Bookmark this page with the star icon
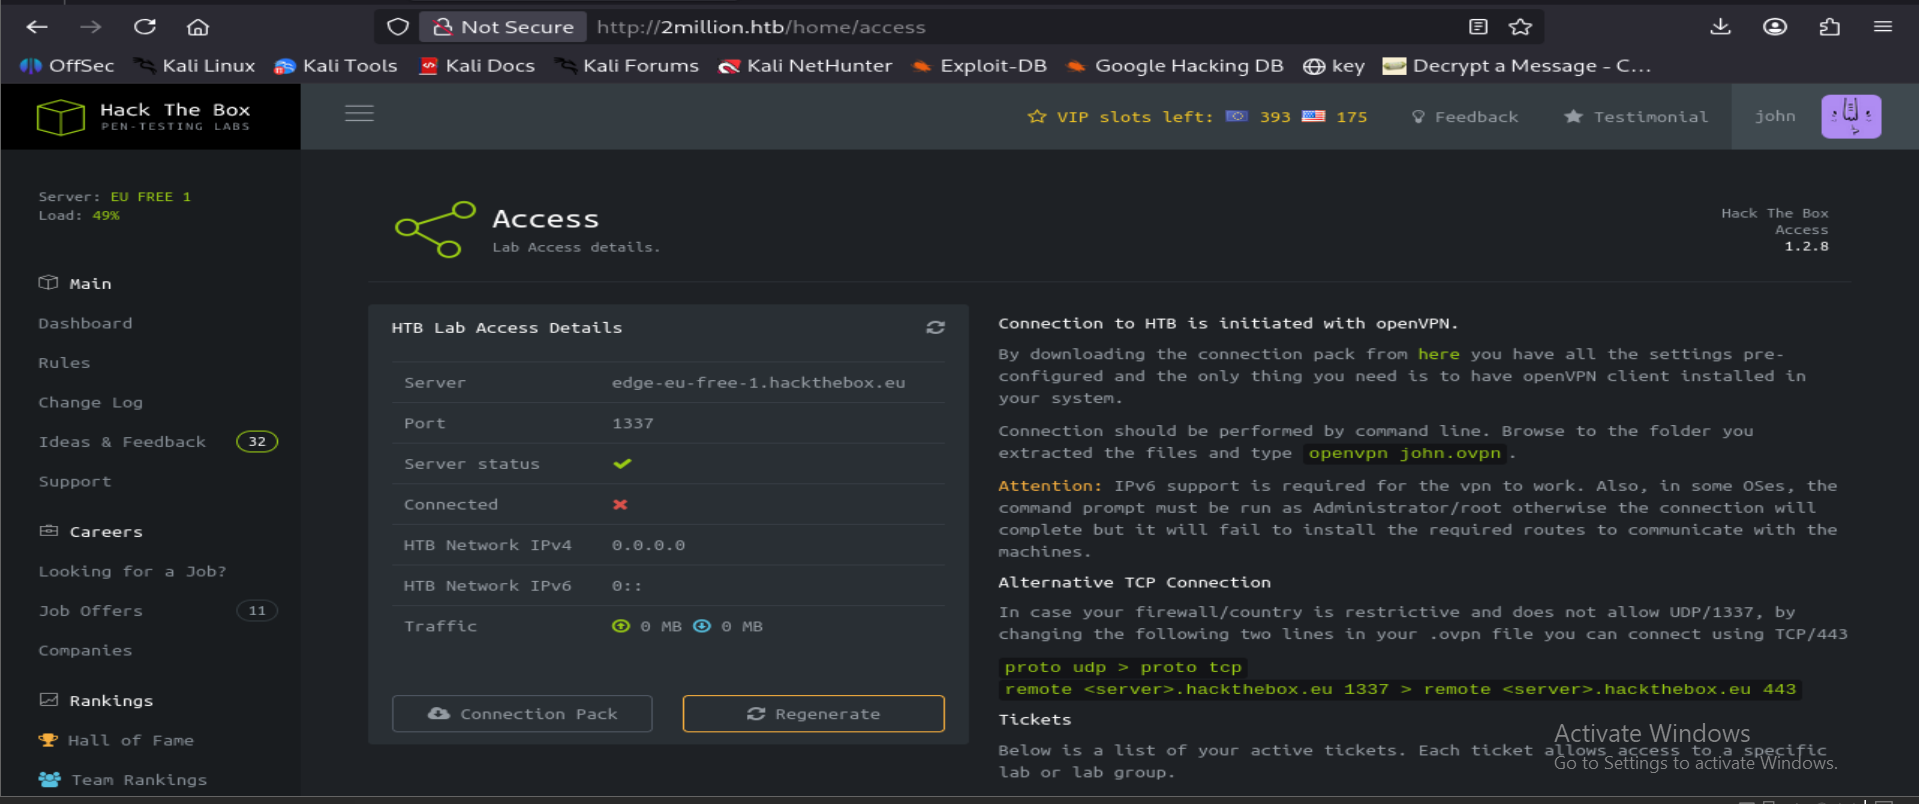 tap(1520, 27)
